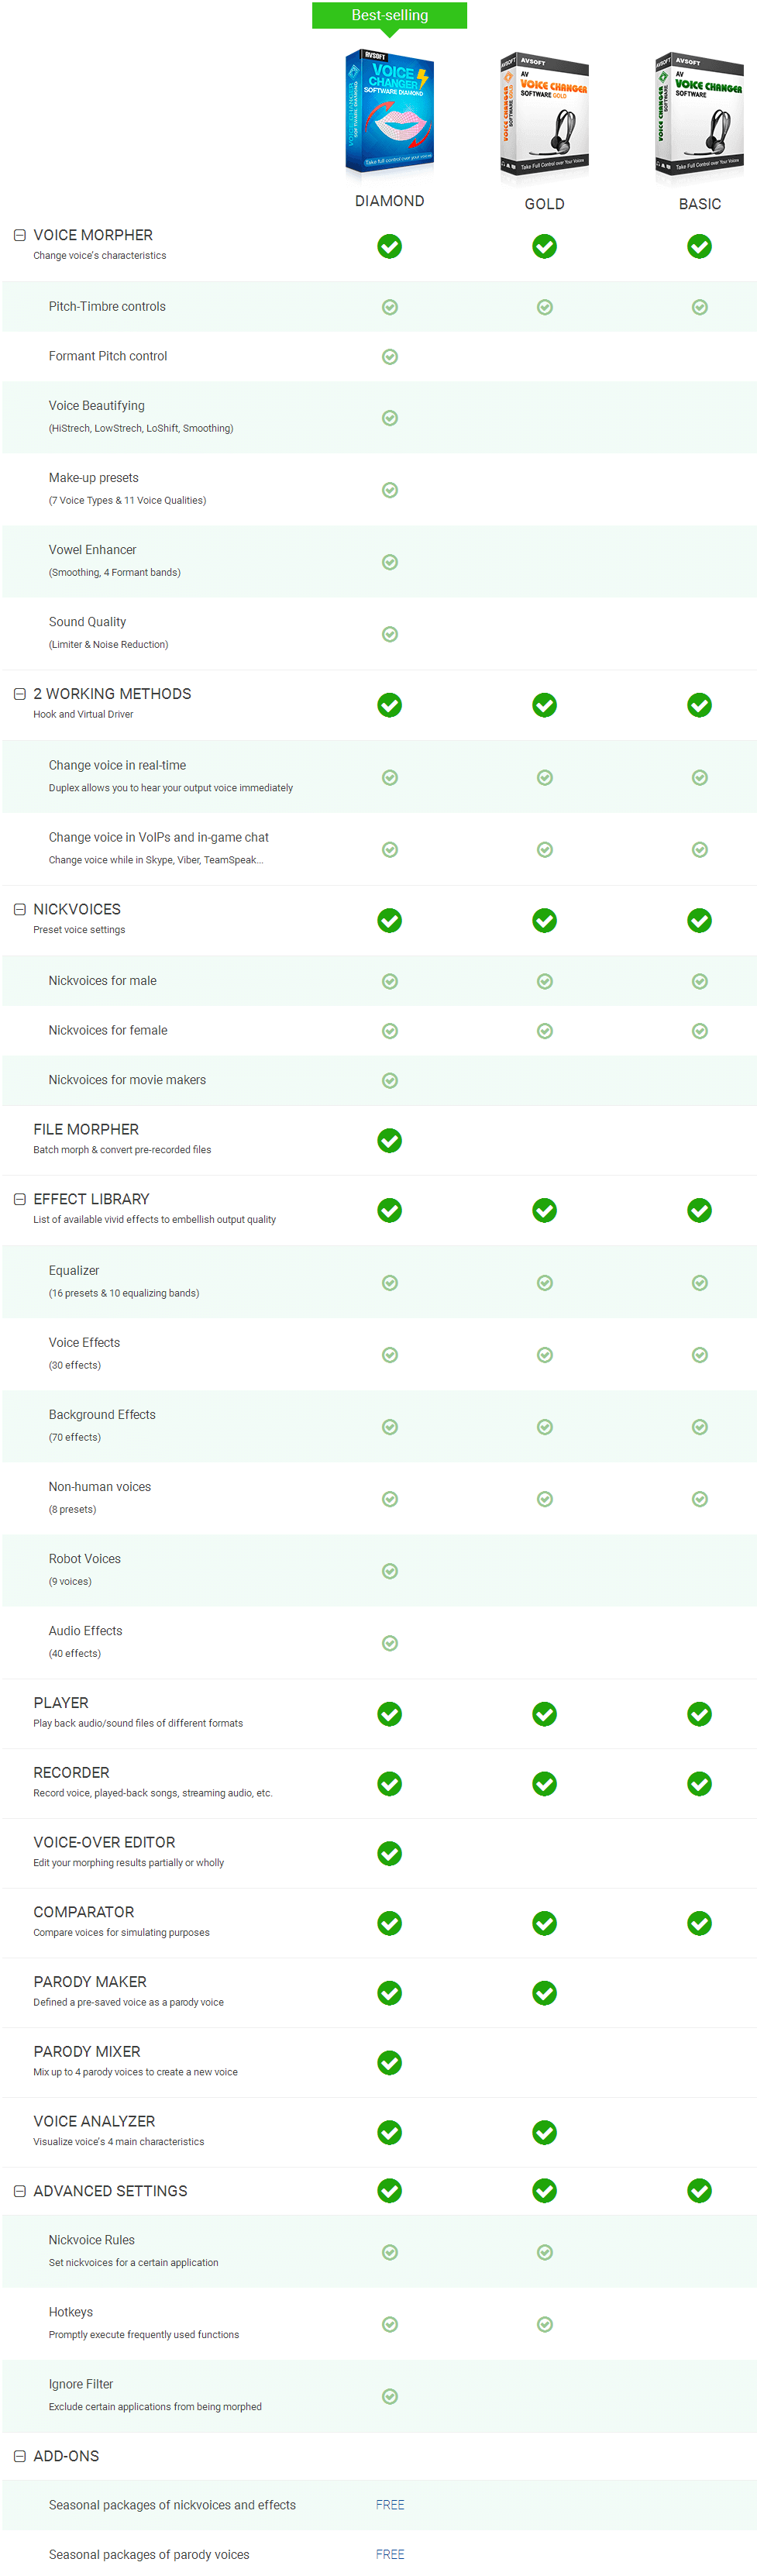
Task: Click Basic checkmark for Comparator row
Action: [x=699, y=1923]
